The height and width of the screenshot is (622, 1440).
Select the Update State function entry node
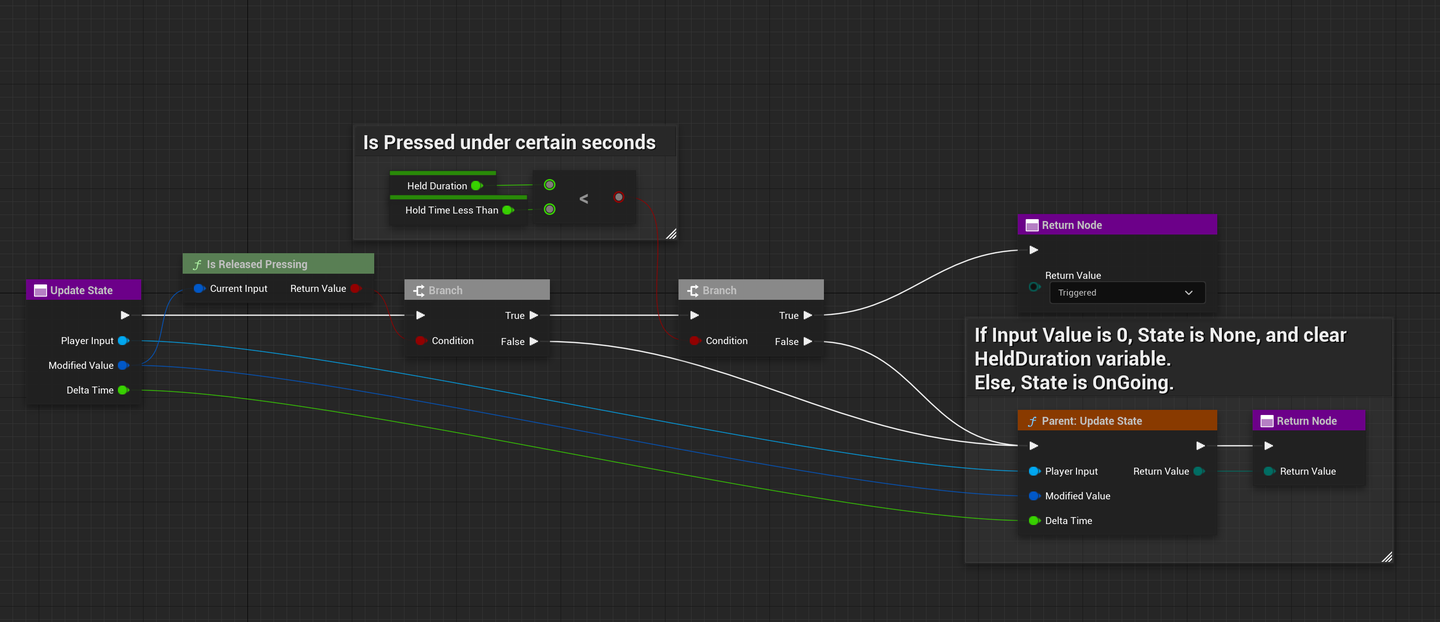83,289
